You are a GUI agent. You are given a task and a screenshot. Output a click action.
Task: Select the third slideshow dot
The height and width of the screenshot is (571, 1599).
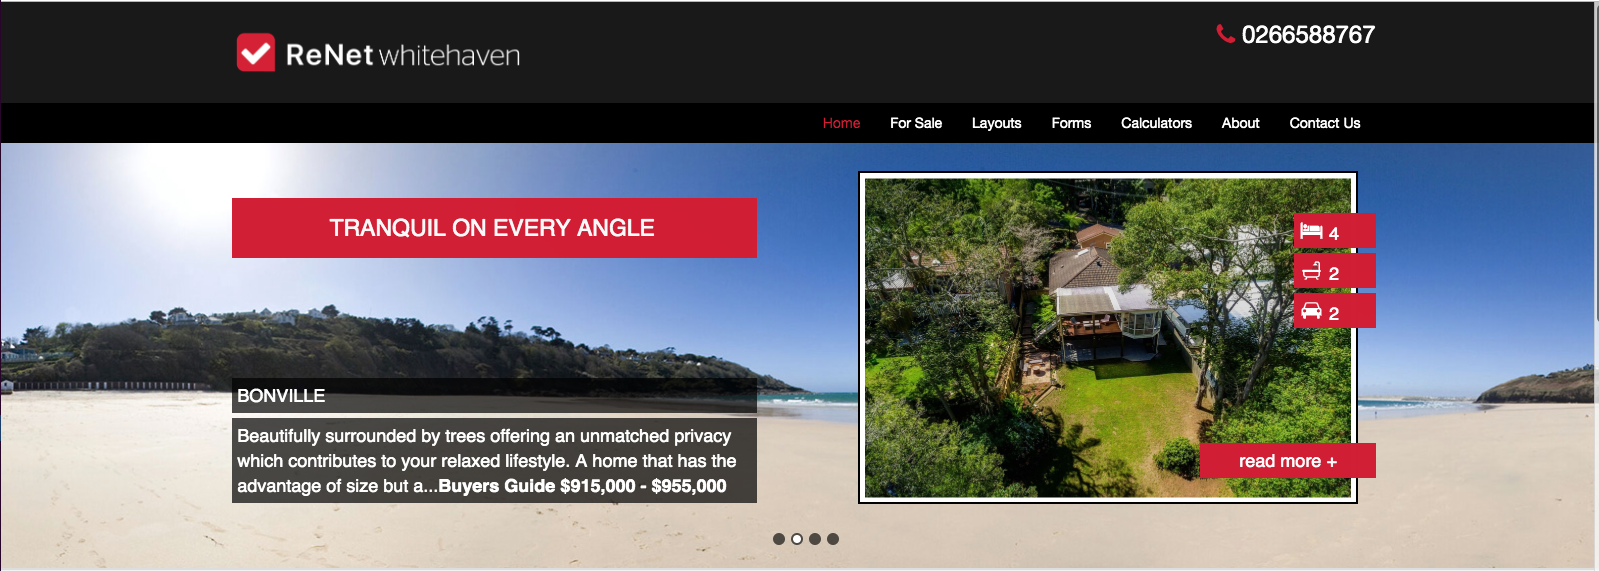pyautogui.click(x=815, y=539)
